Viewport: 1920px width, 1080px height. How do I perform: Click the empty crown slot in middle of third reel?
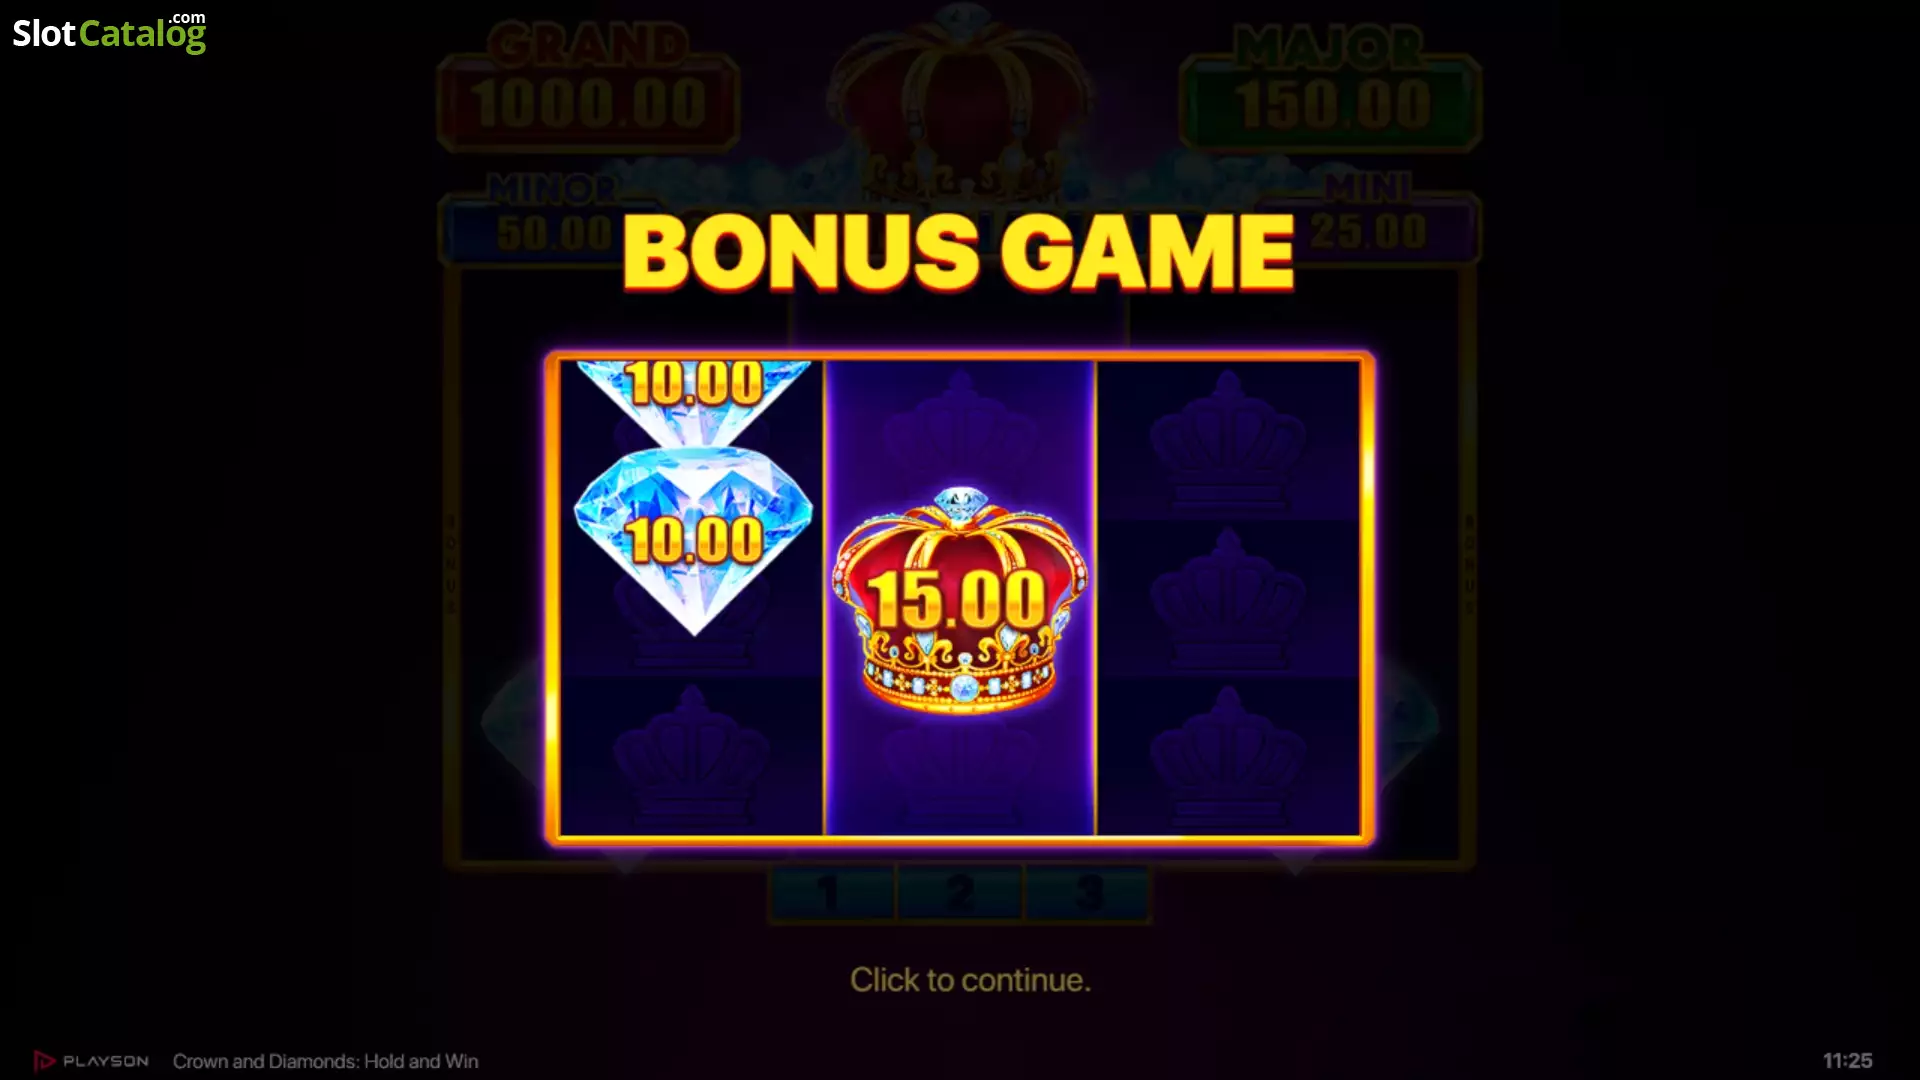[1228, 598]
